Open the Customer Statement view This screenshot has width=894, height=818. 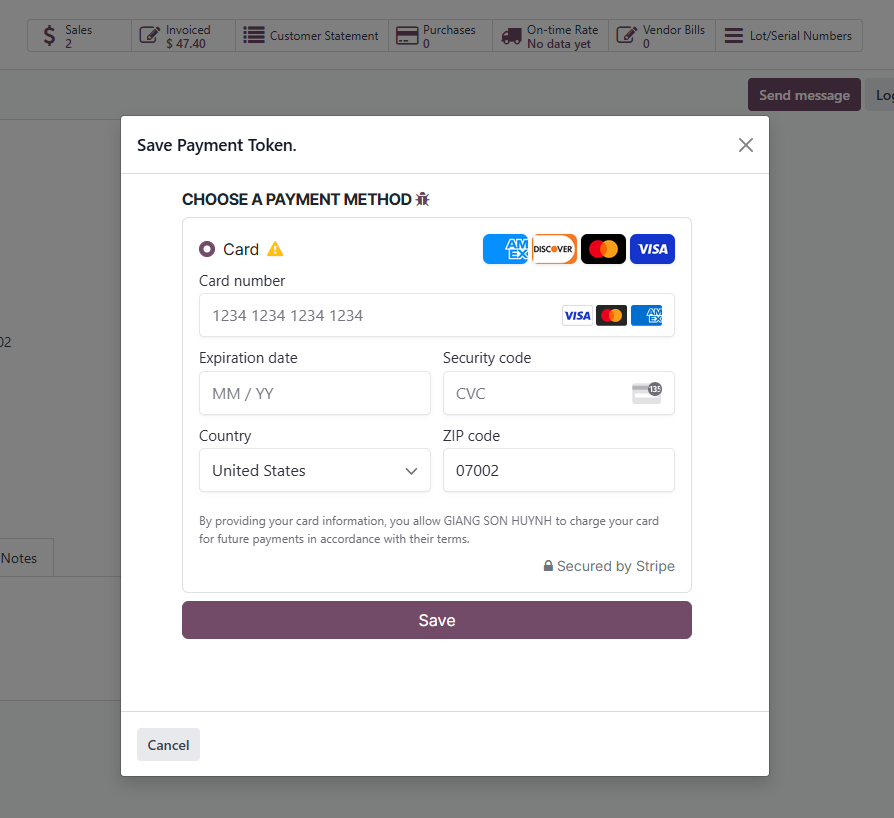(x=312, y=35)
